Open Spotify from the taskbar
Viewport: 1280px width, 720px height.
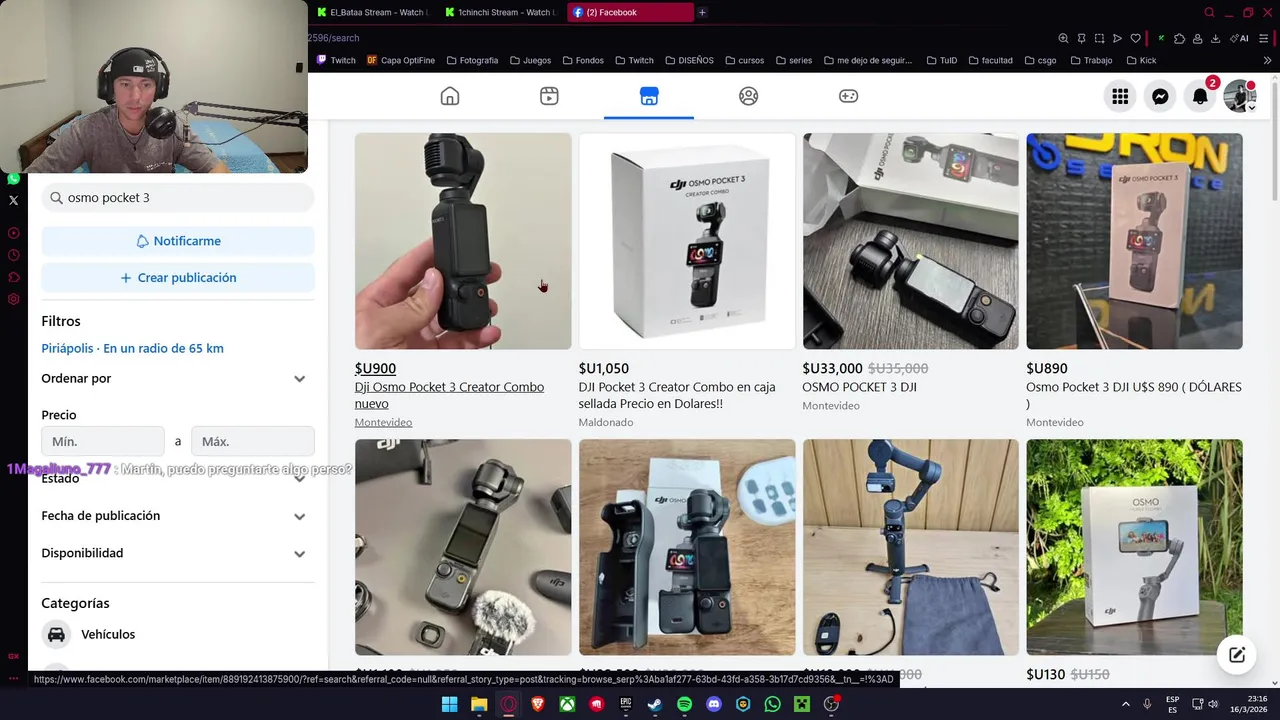click(684, 704)
